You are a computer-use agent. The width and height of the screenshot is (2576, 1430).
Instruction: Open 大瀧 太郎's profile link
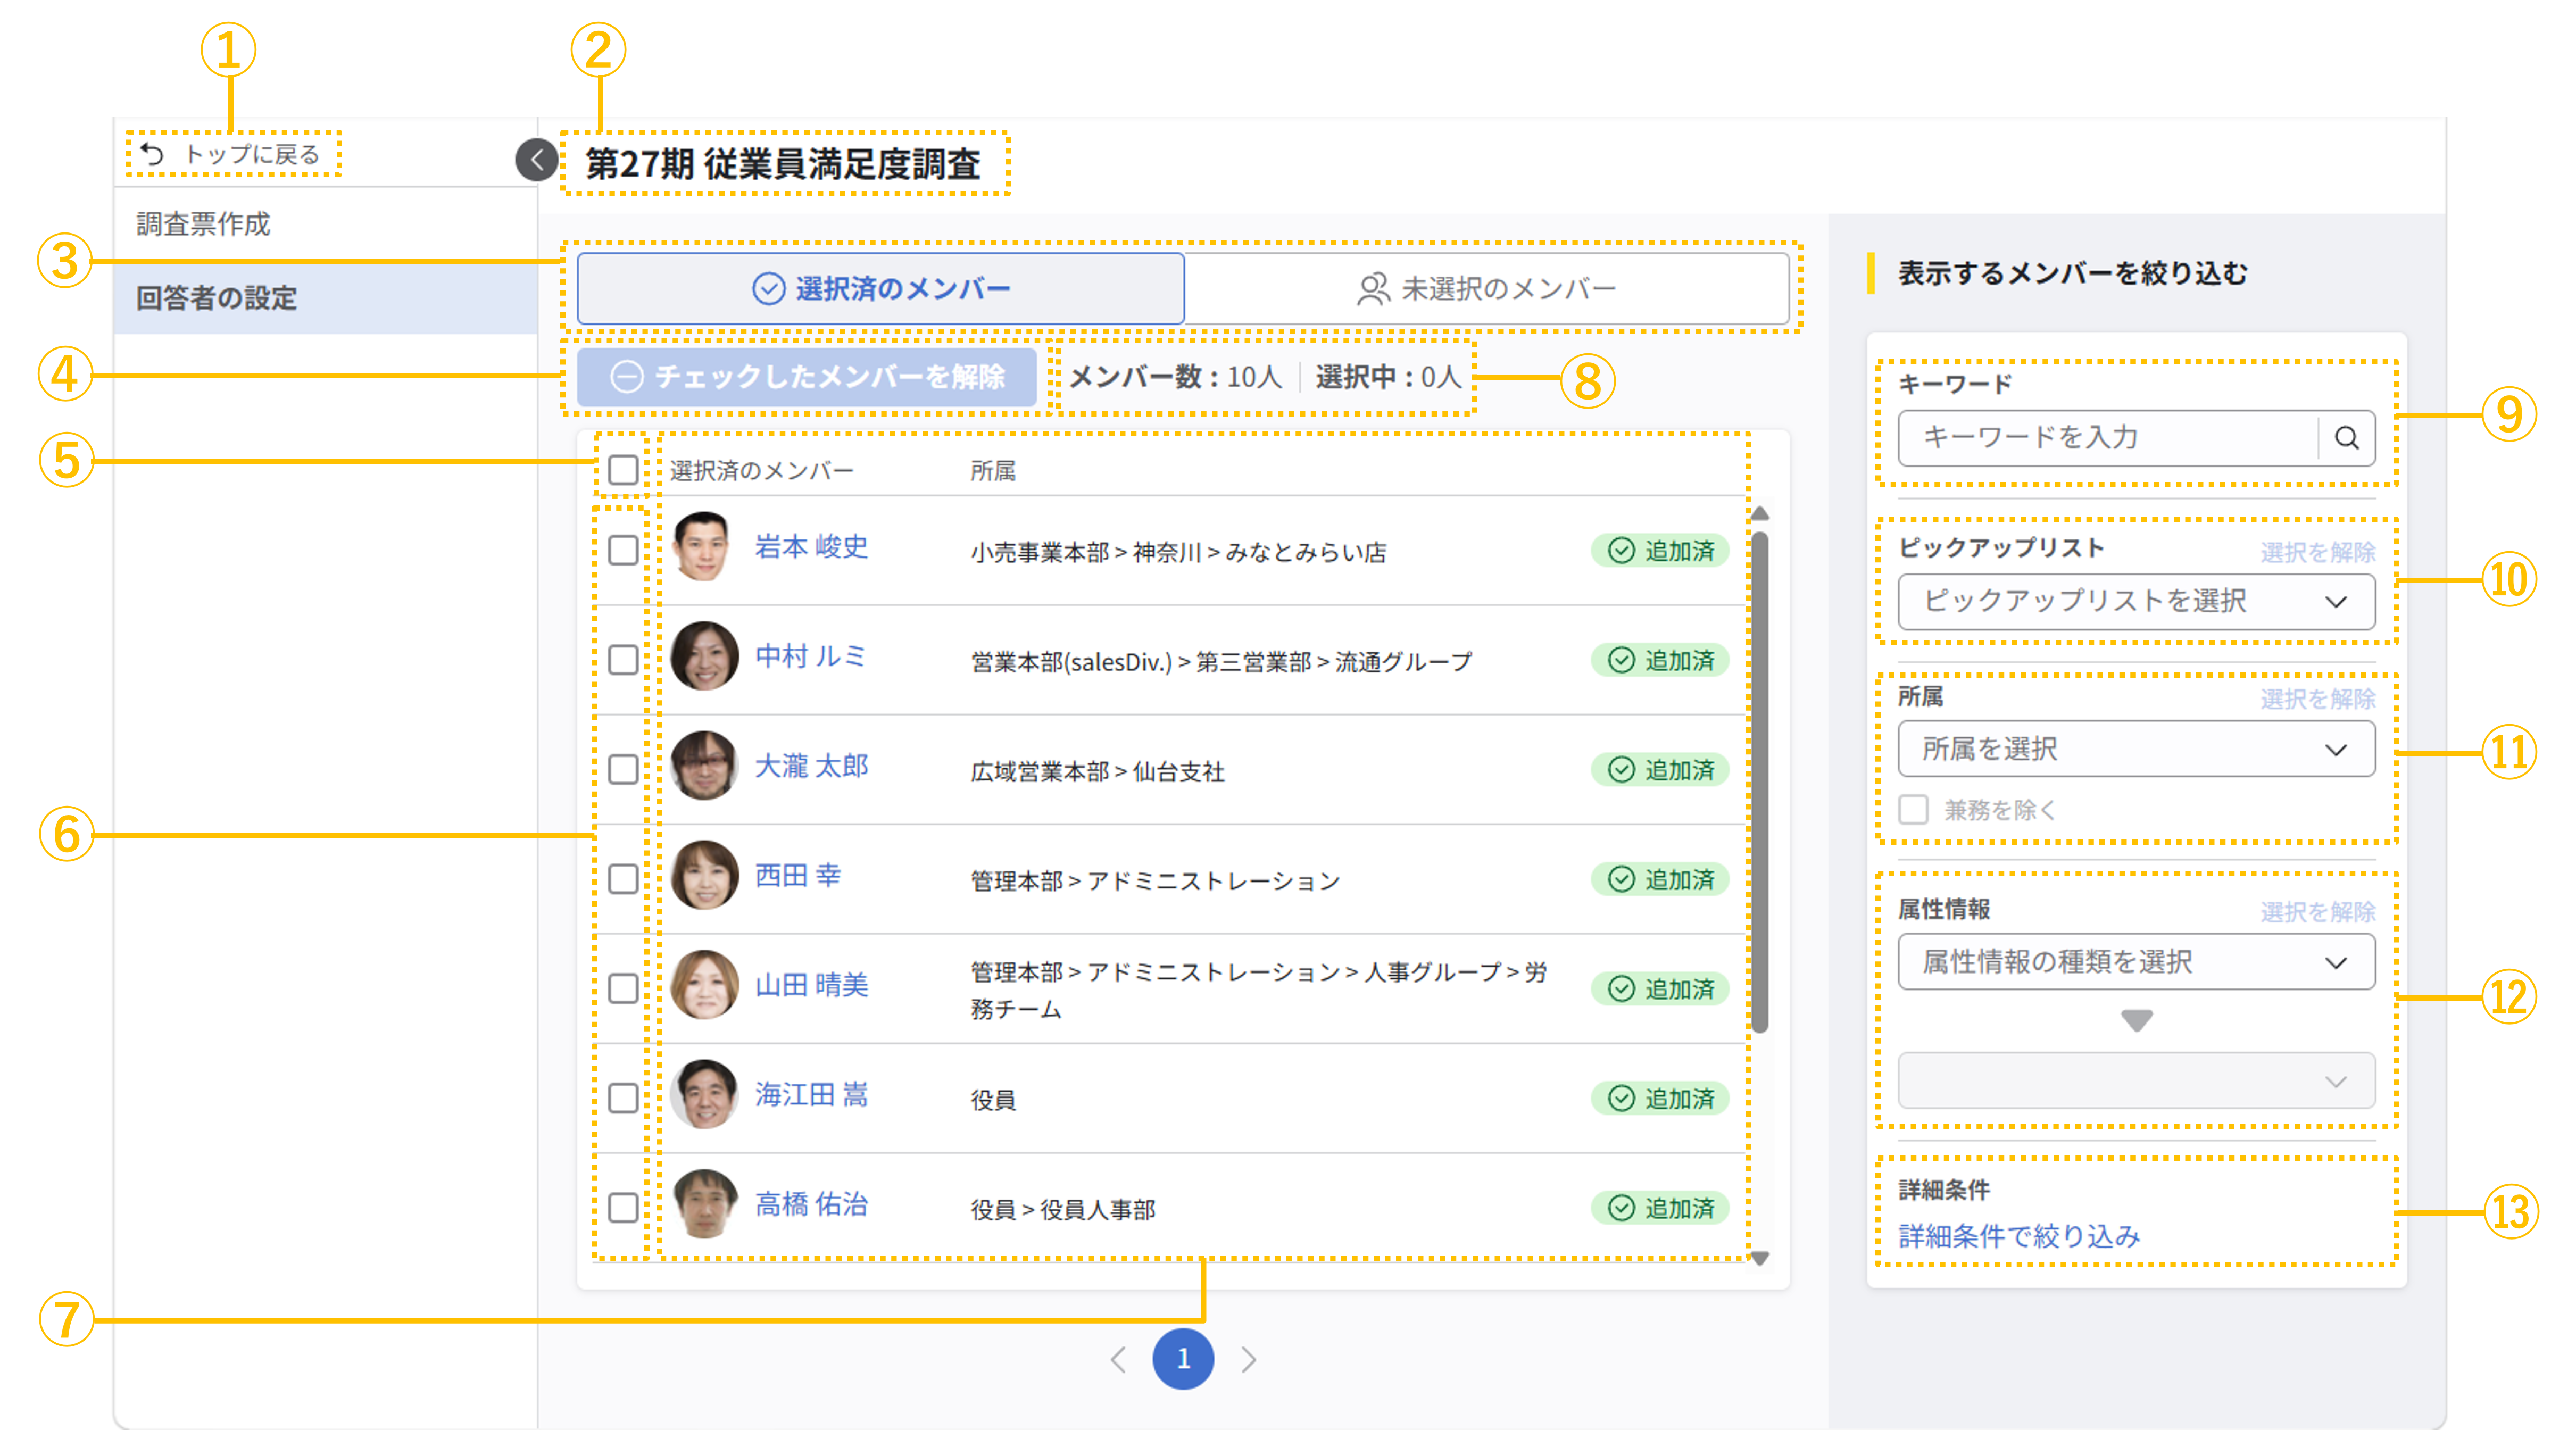[811, 766]
